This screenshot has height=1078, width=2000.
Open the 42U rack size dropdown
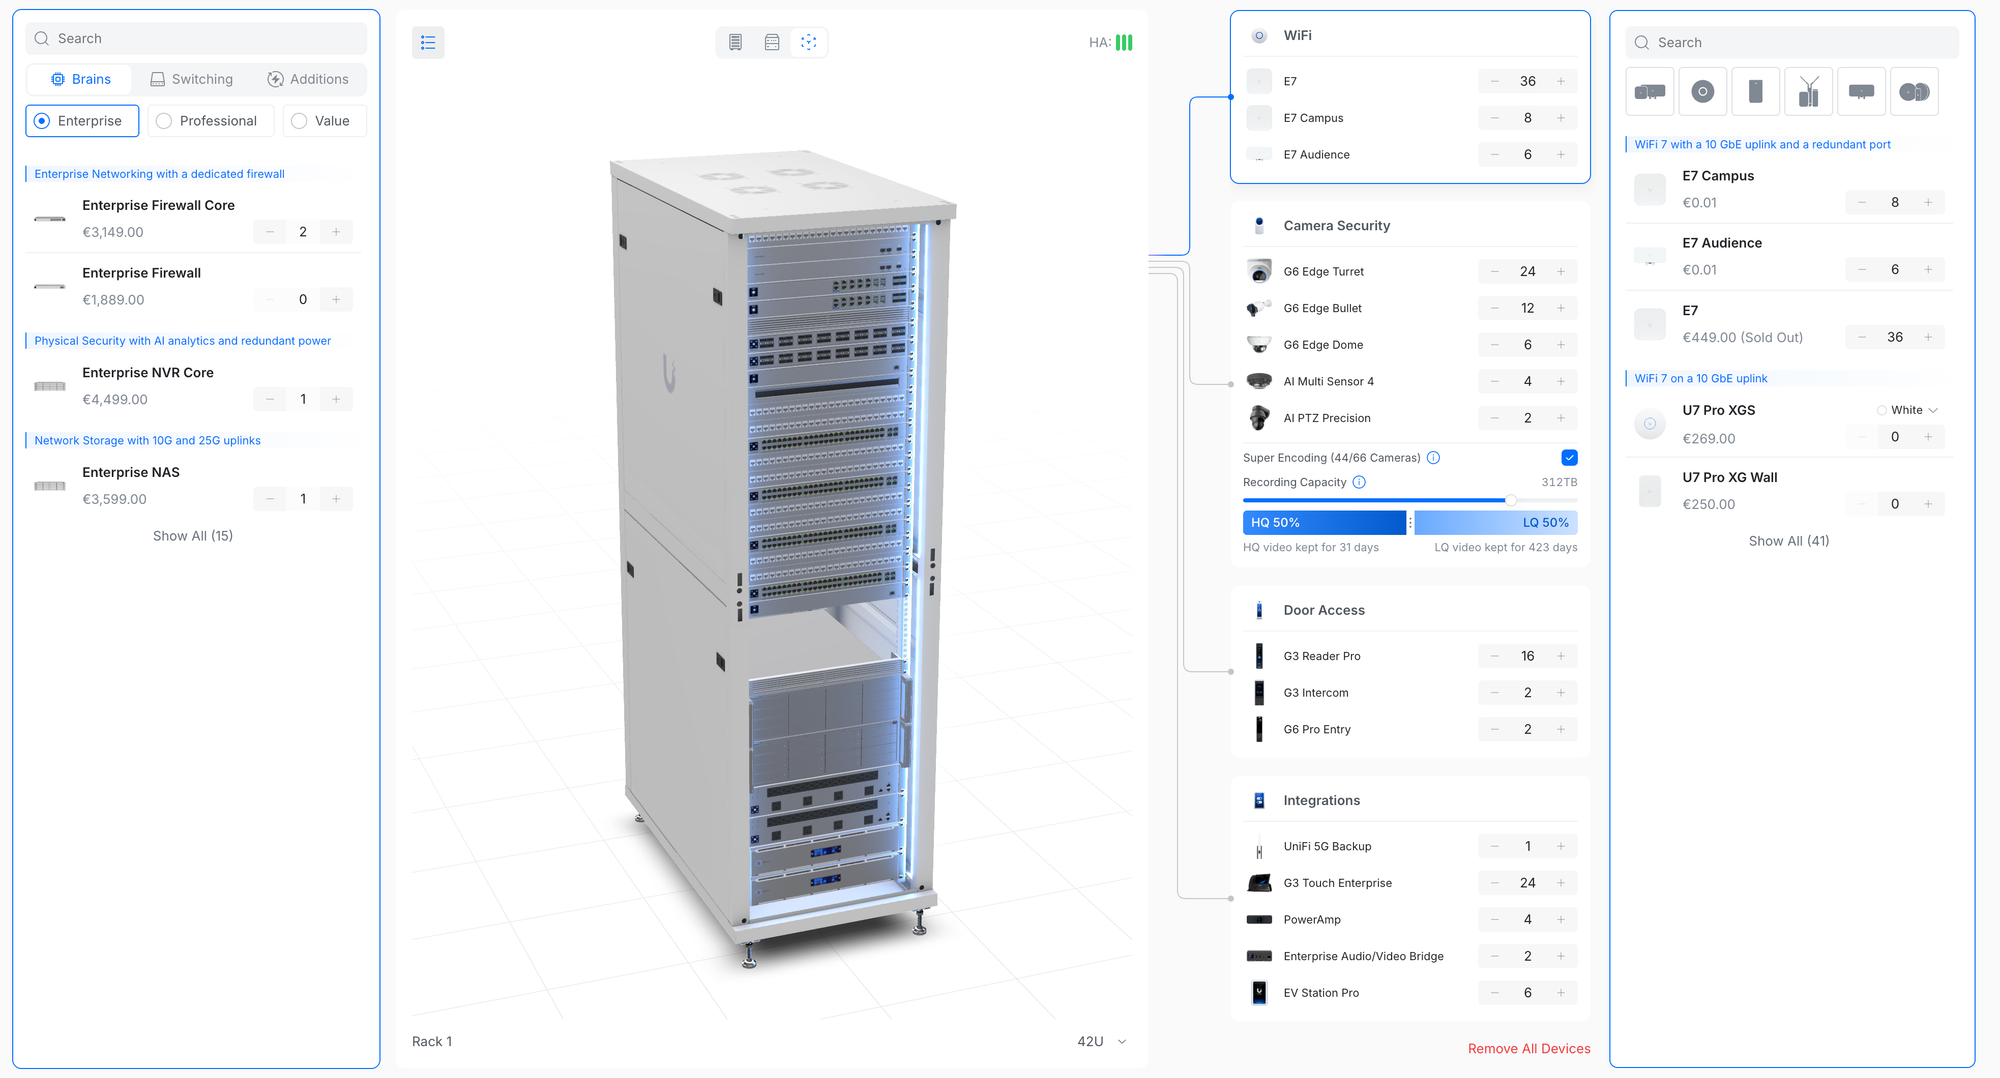1102,1041
